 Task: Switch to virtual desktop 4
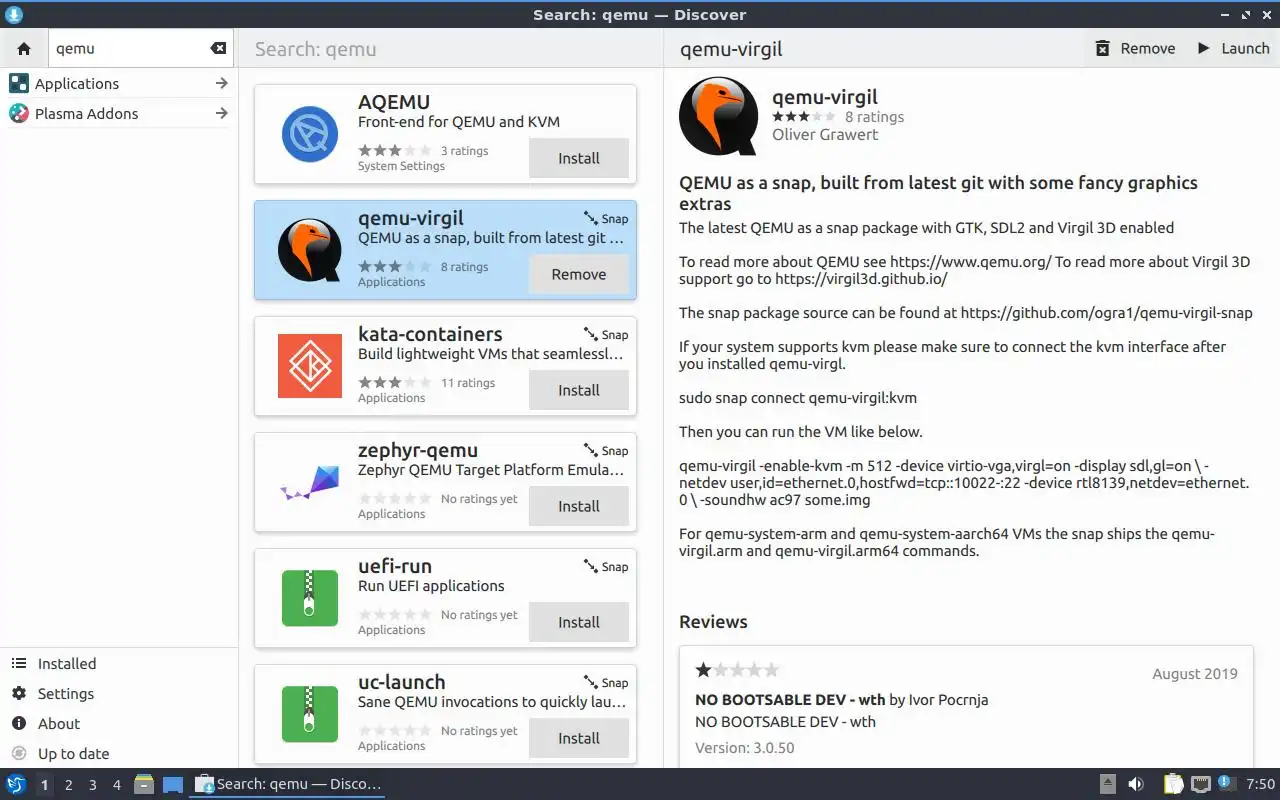pyautogui.click(x=116, y=784)
